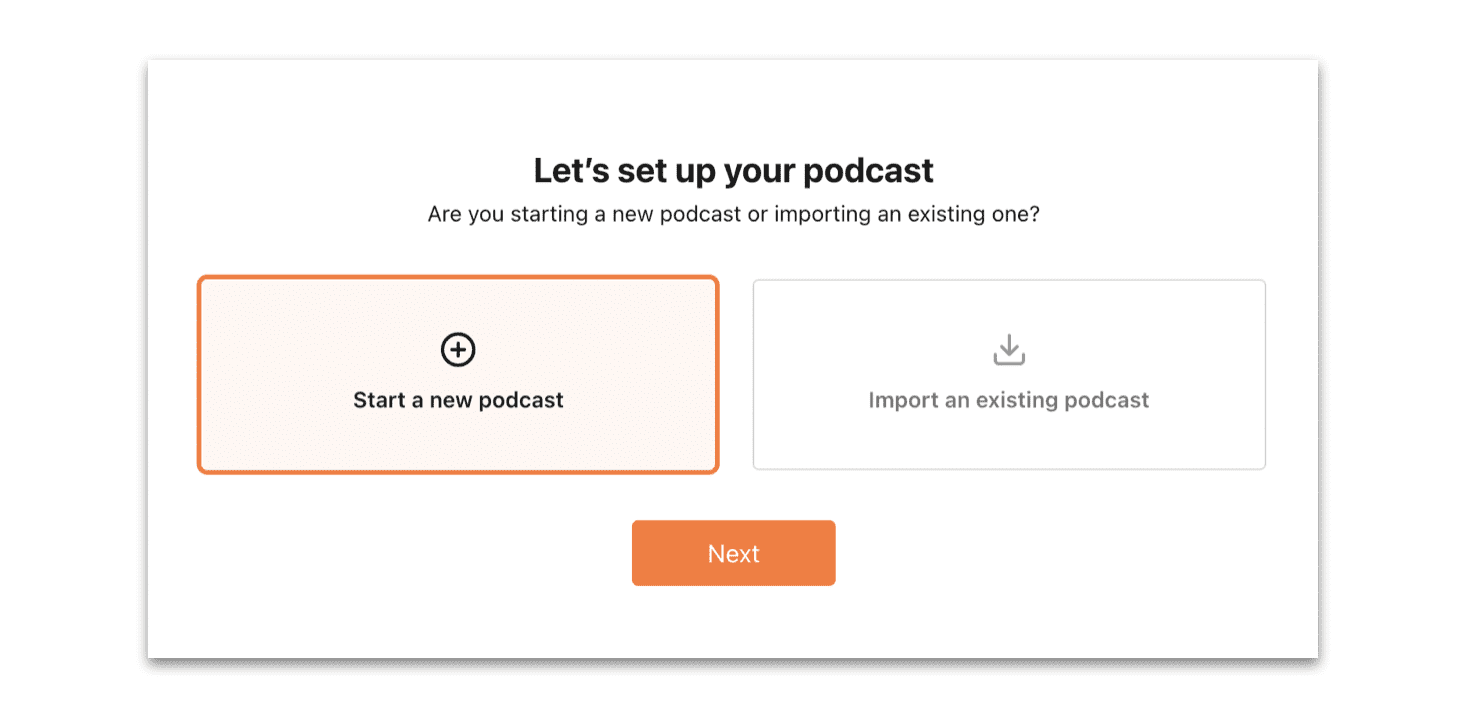Click the Next button
The image size is (1480, 714).
pos(733,553)
